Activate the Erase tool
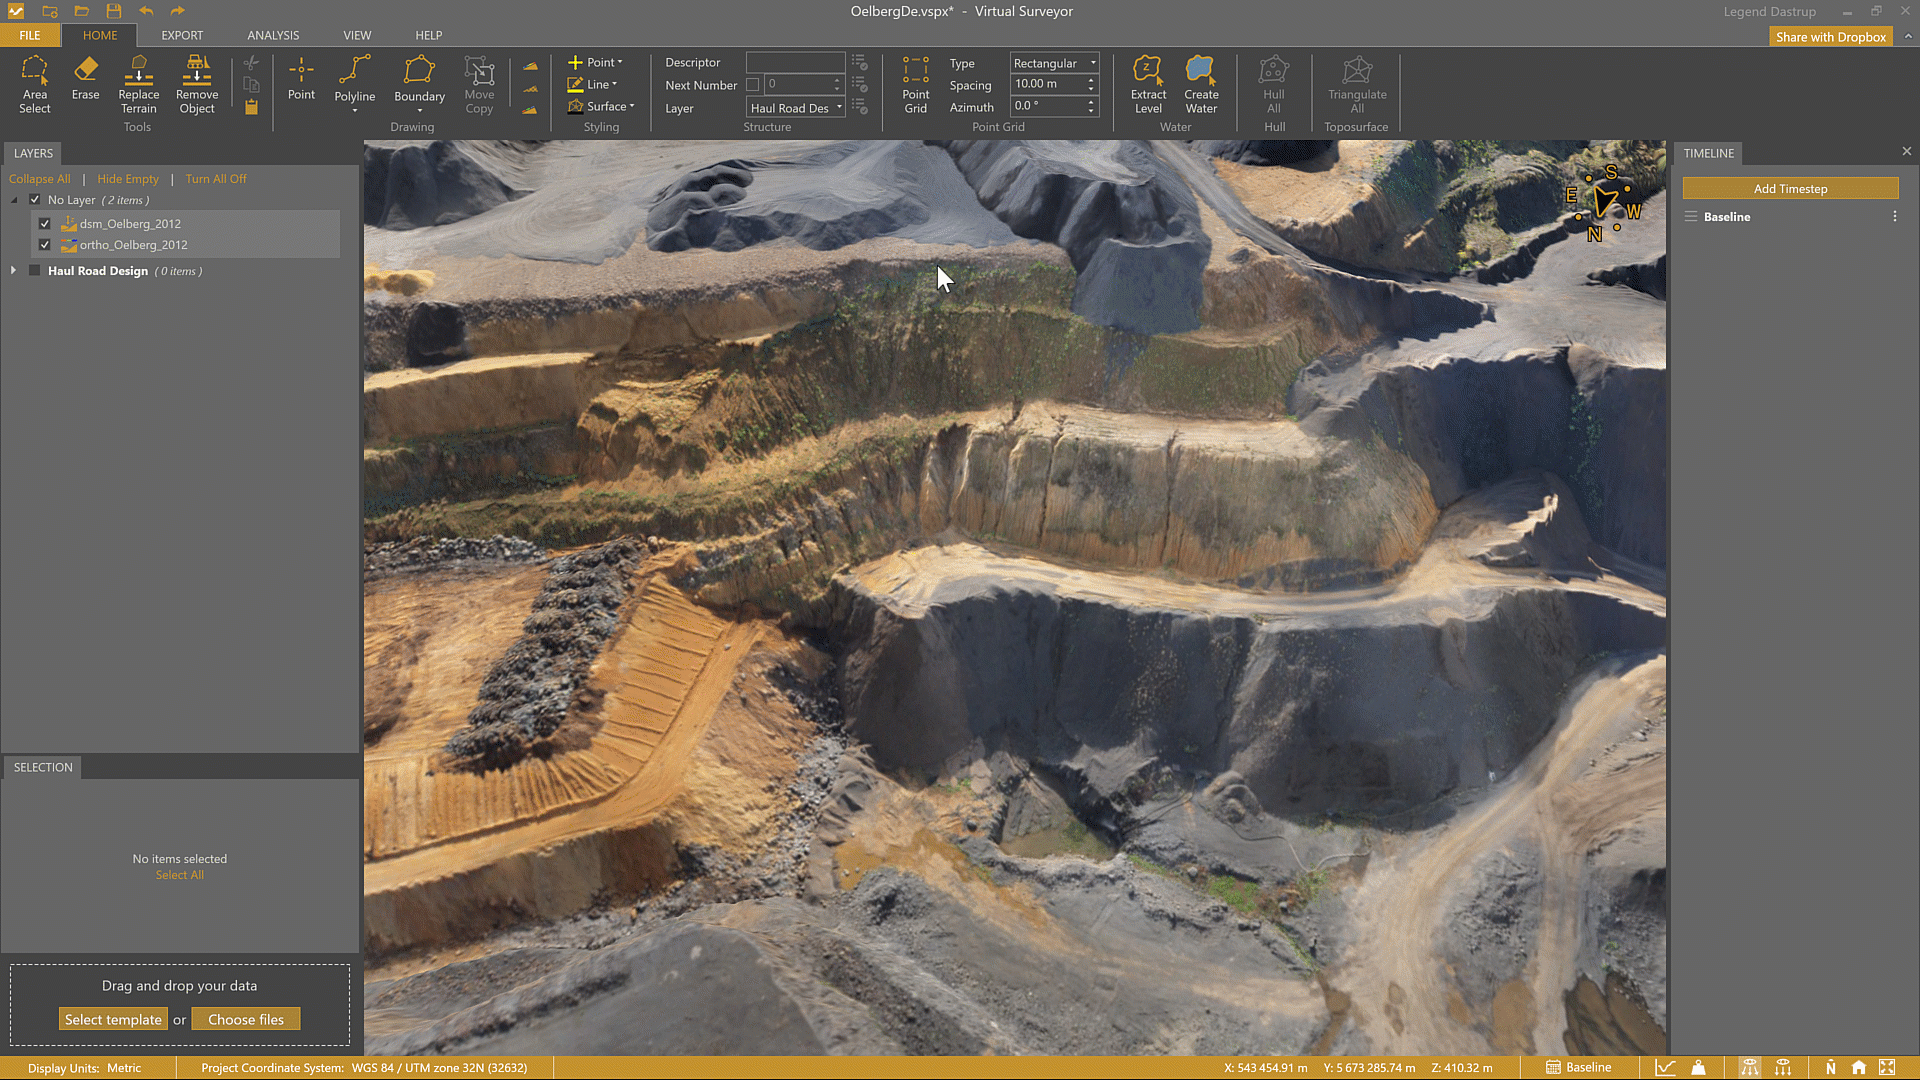Screen dimensions: 1920x1080 [x=85, y=78]
